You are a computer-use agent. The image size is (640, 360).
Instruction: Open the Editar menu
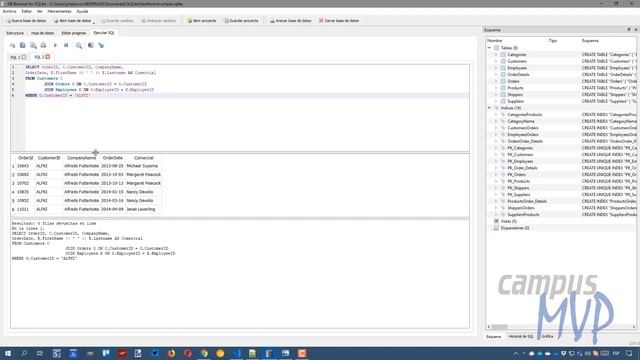(x=27, y=11)
